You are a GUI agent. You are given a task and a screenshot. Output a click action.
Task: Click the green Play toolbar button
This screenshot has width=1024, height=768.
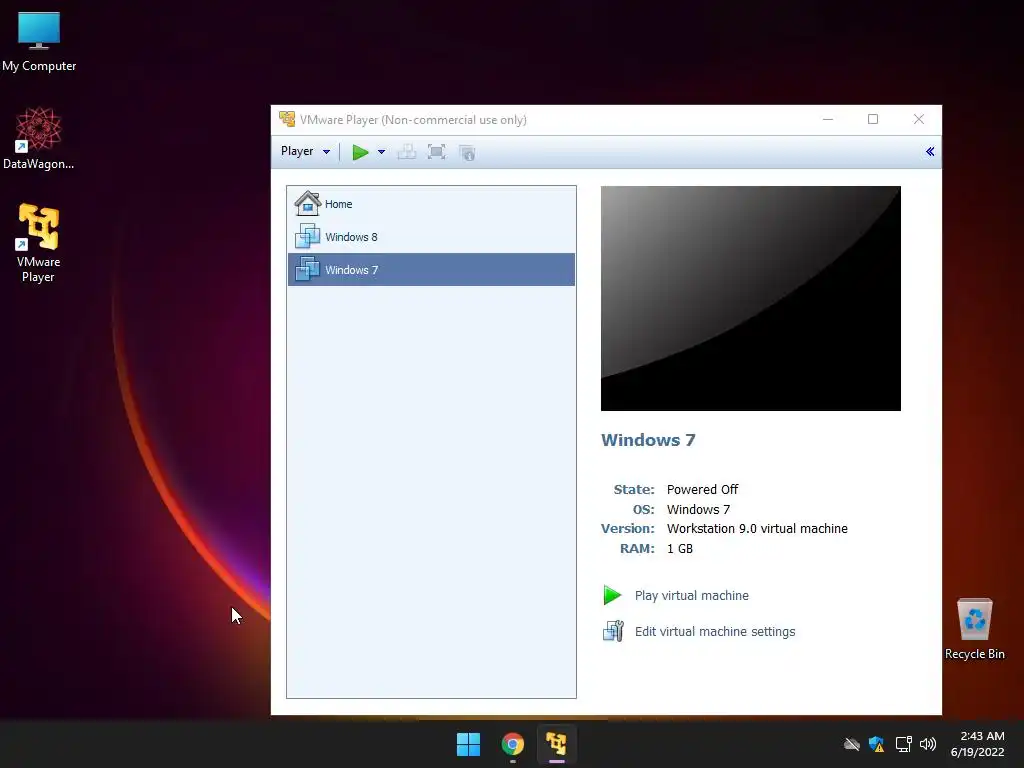[x=360, y=152]
